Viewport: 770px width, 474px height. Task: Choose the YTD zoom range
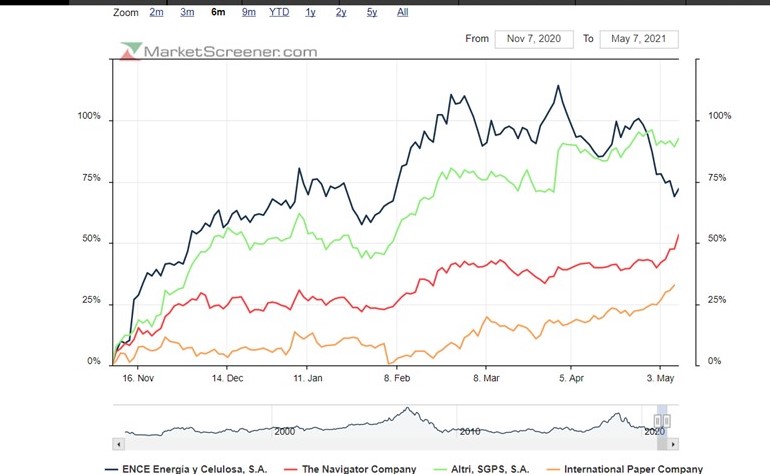click(x=279, y=12)
